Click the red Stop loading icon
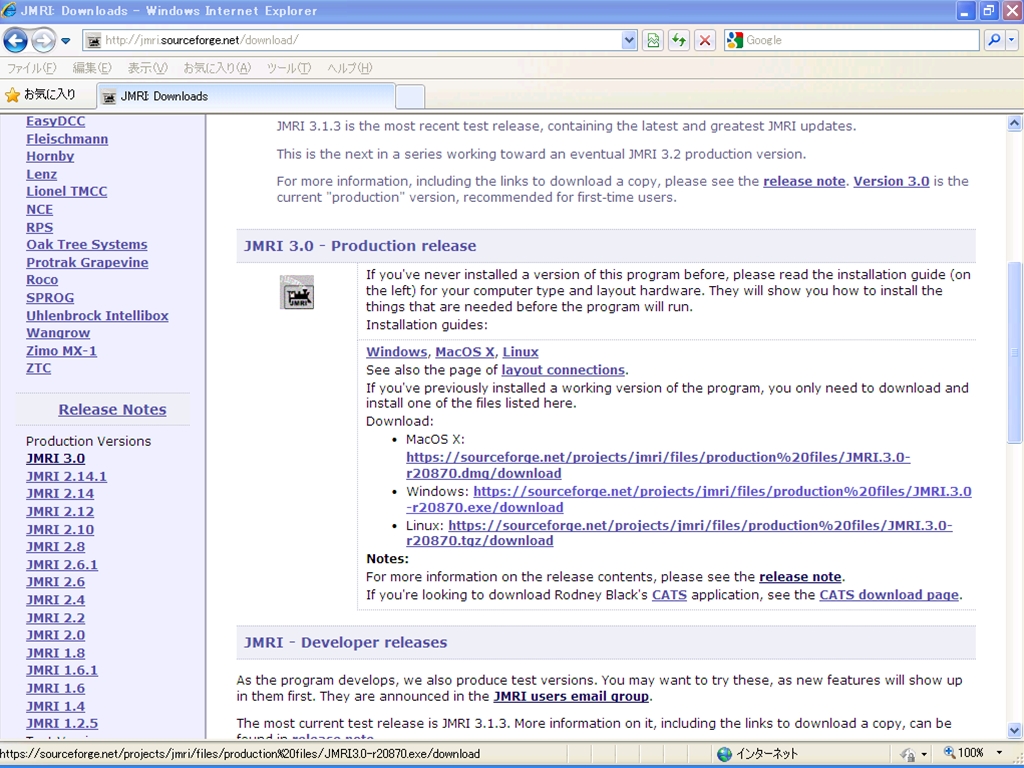Viewport: 1024px width, 768px height. click(x=705, y=40)
